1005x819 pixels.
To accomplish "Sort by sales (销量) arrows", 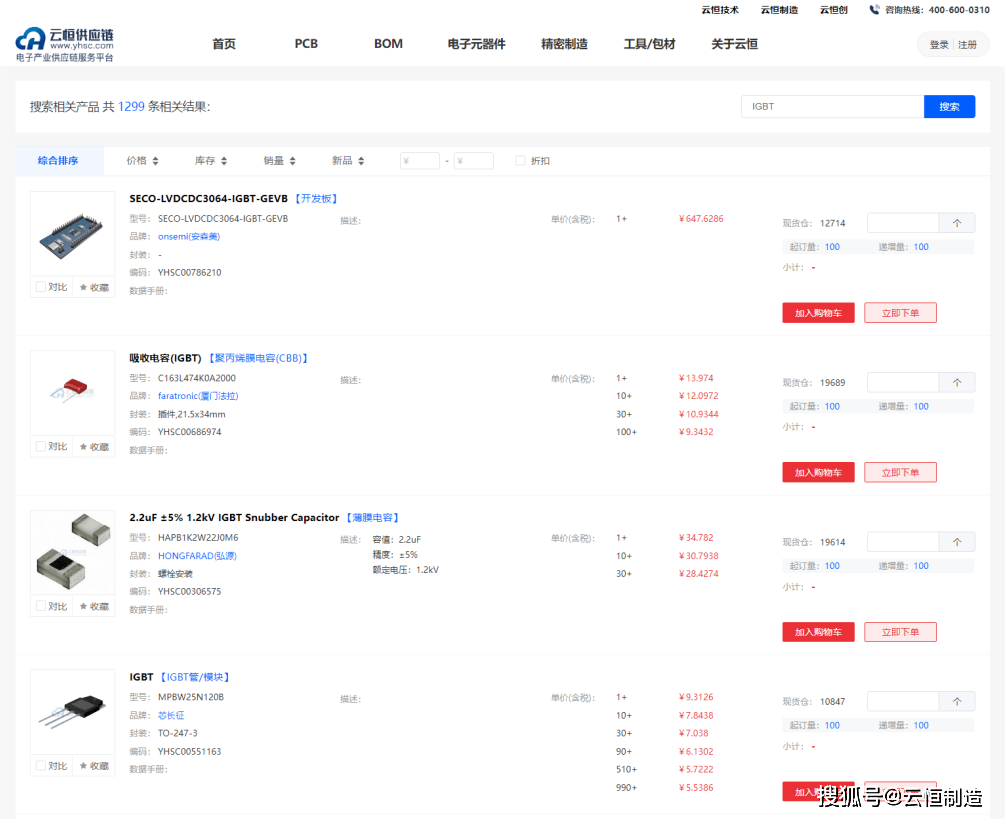I will point(293,161).
